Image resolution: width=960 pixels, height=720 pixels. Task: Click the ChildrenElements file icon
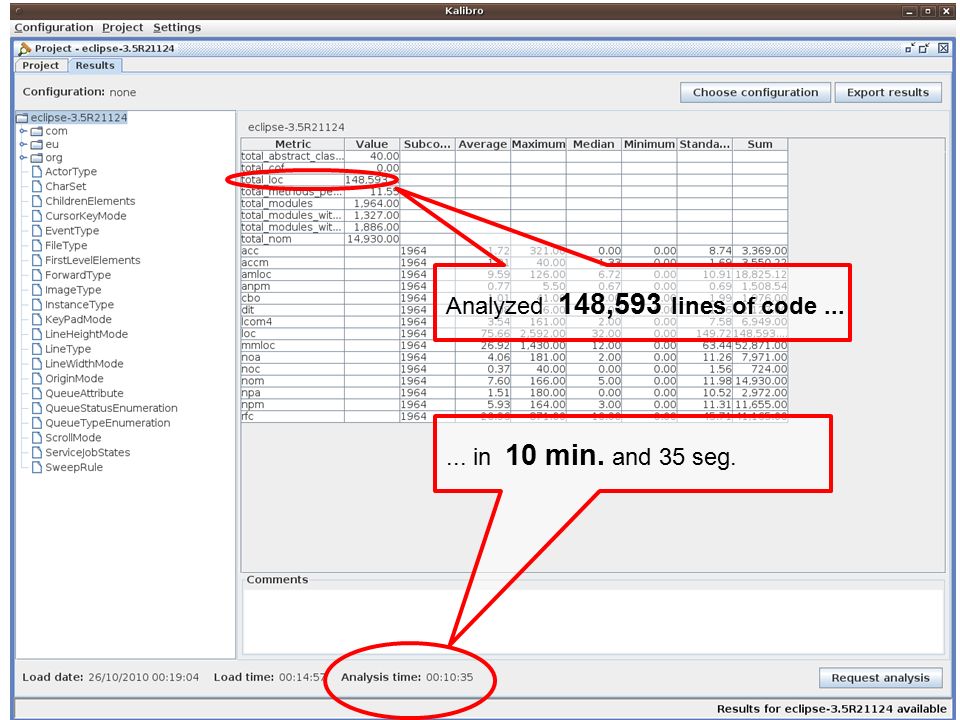[x=37, y=201]
